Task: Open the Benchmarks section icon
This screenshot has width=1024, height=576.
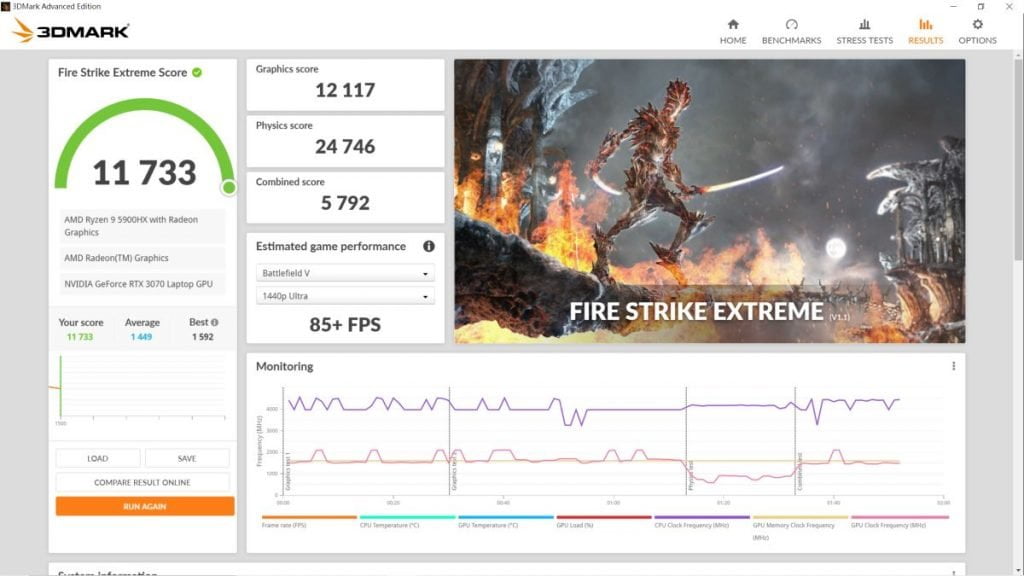Action: pyautogui.click(x=791, y=25)
